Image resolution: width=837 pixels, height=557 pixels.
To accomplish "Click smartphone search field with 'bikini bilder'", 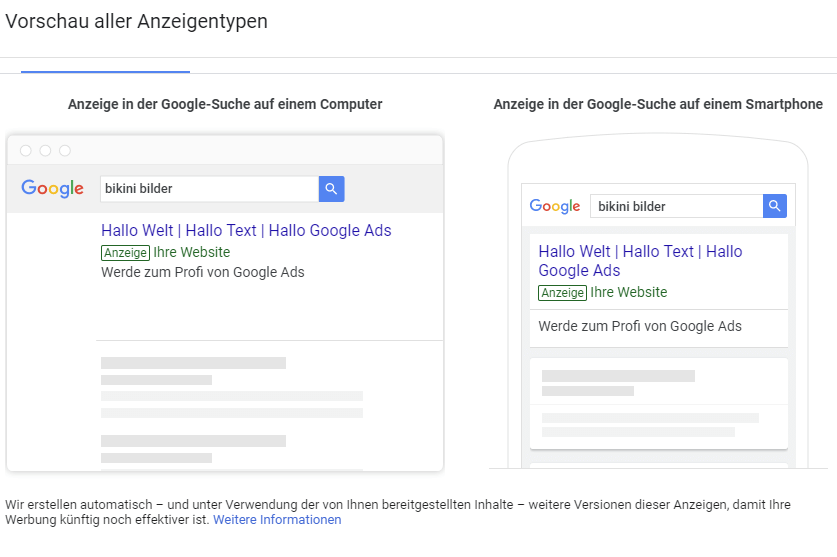I will 676,206.
